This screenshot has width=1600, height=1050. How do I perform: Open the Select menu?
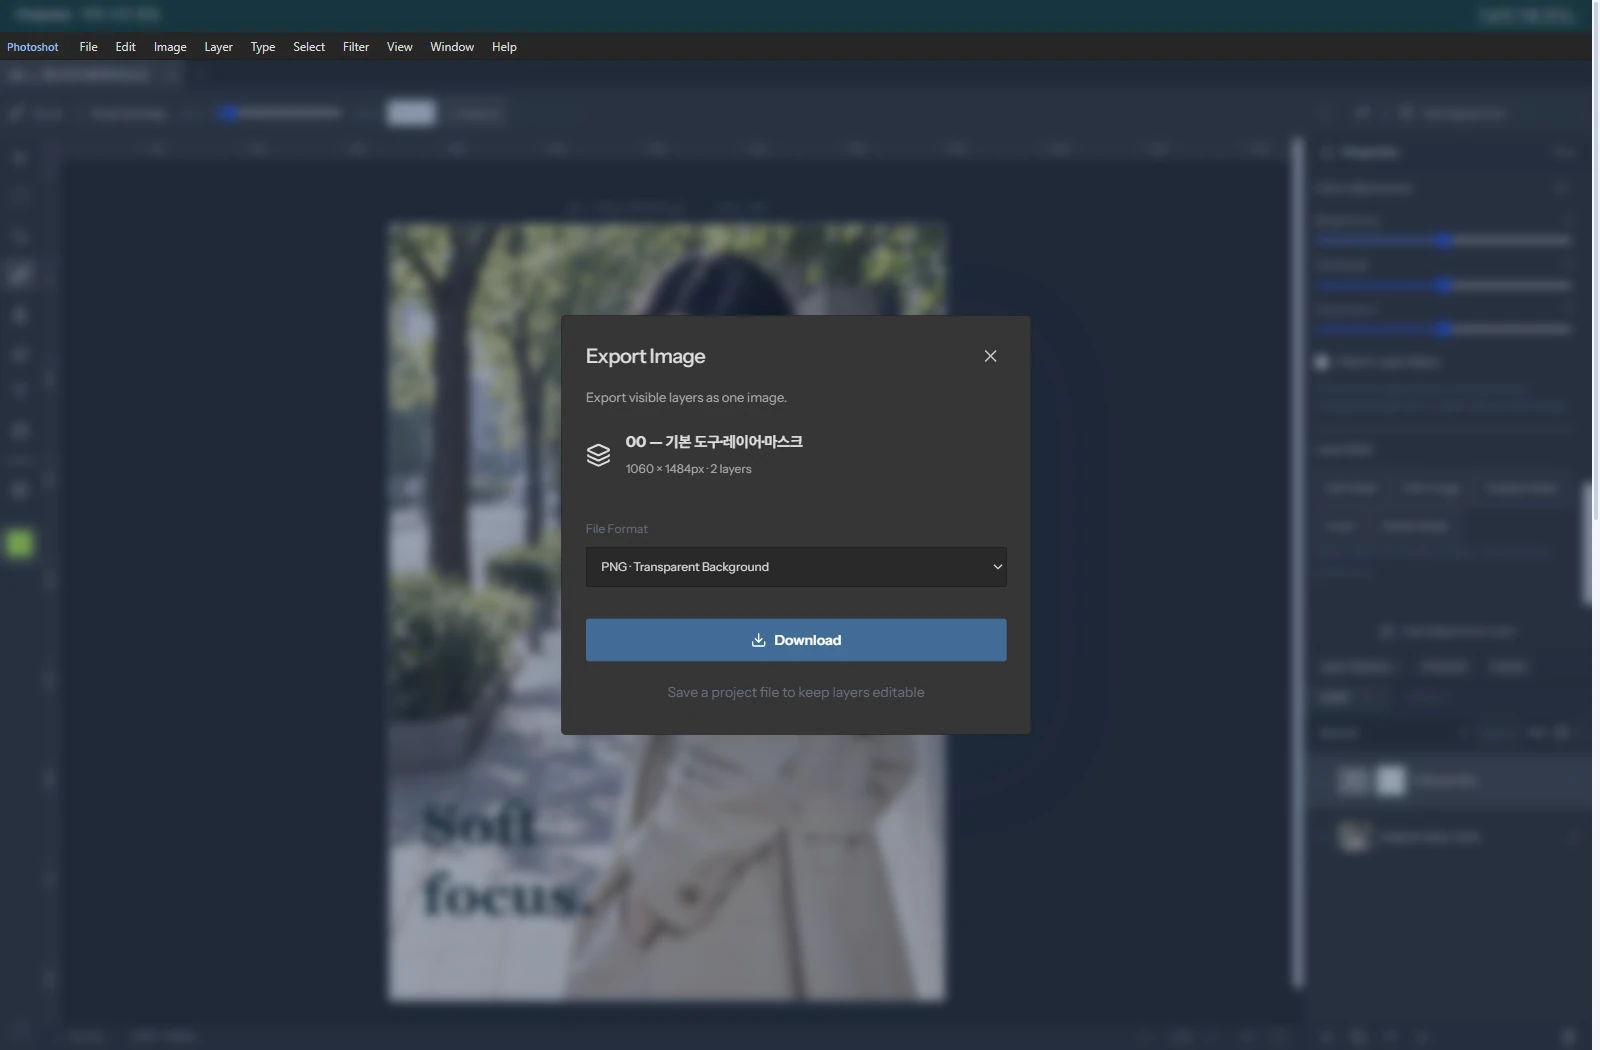coord(309,47)
